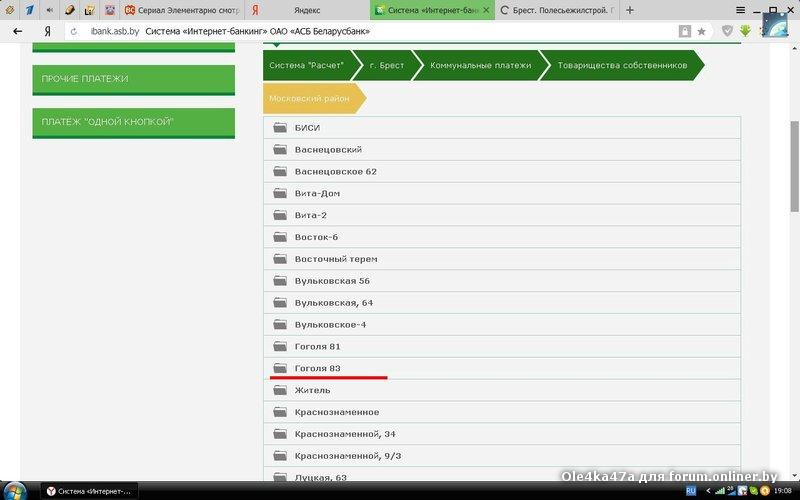Open the sixth pinned tab with pink icon
Viewport: 800px width, 500px height.
[x=109, y=10]
